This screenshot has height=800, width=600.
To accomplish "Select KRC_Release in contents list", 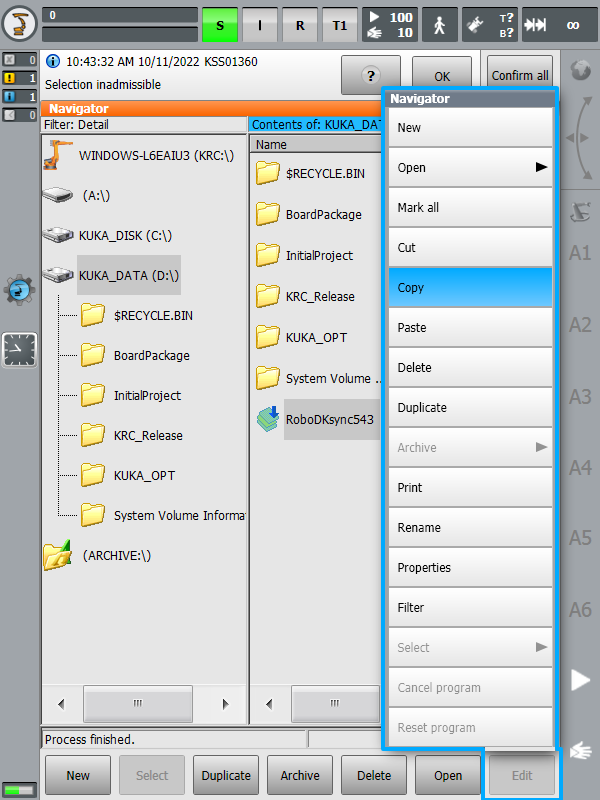I will click(x=305, y=296).
